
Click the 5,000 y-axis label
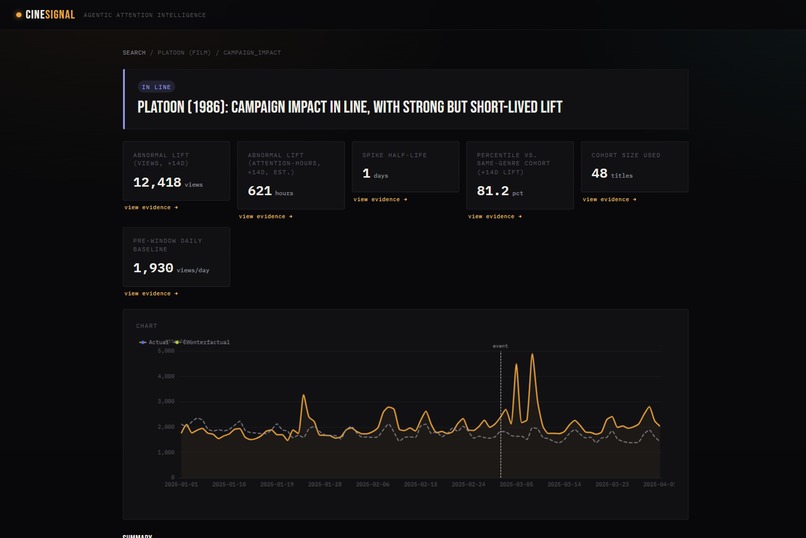click(166, 351)
